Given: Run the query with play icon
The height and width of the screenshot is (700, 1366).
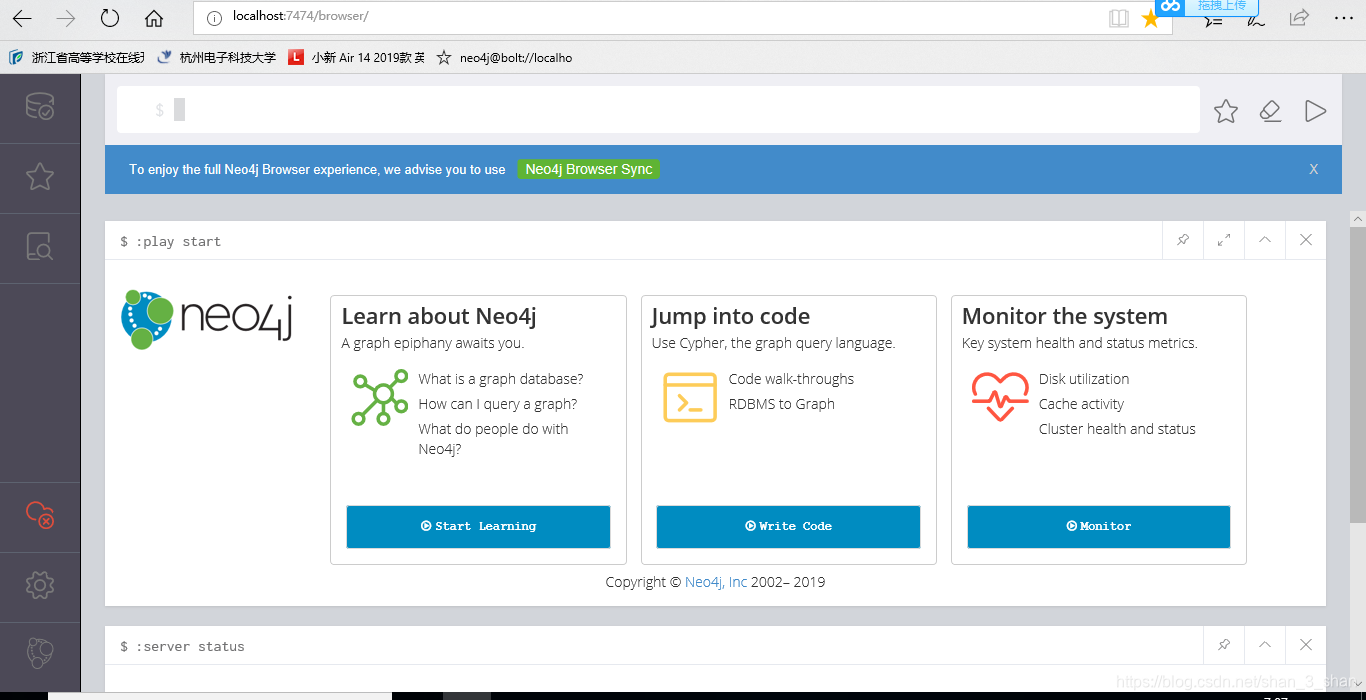Looking at the screenshot, I should (1316, 111).
